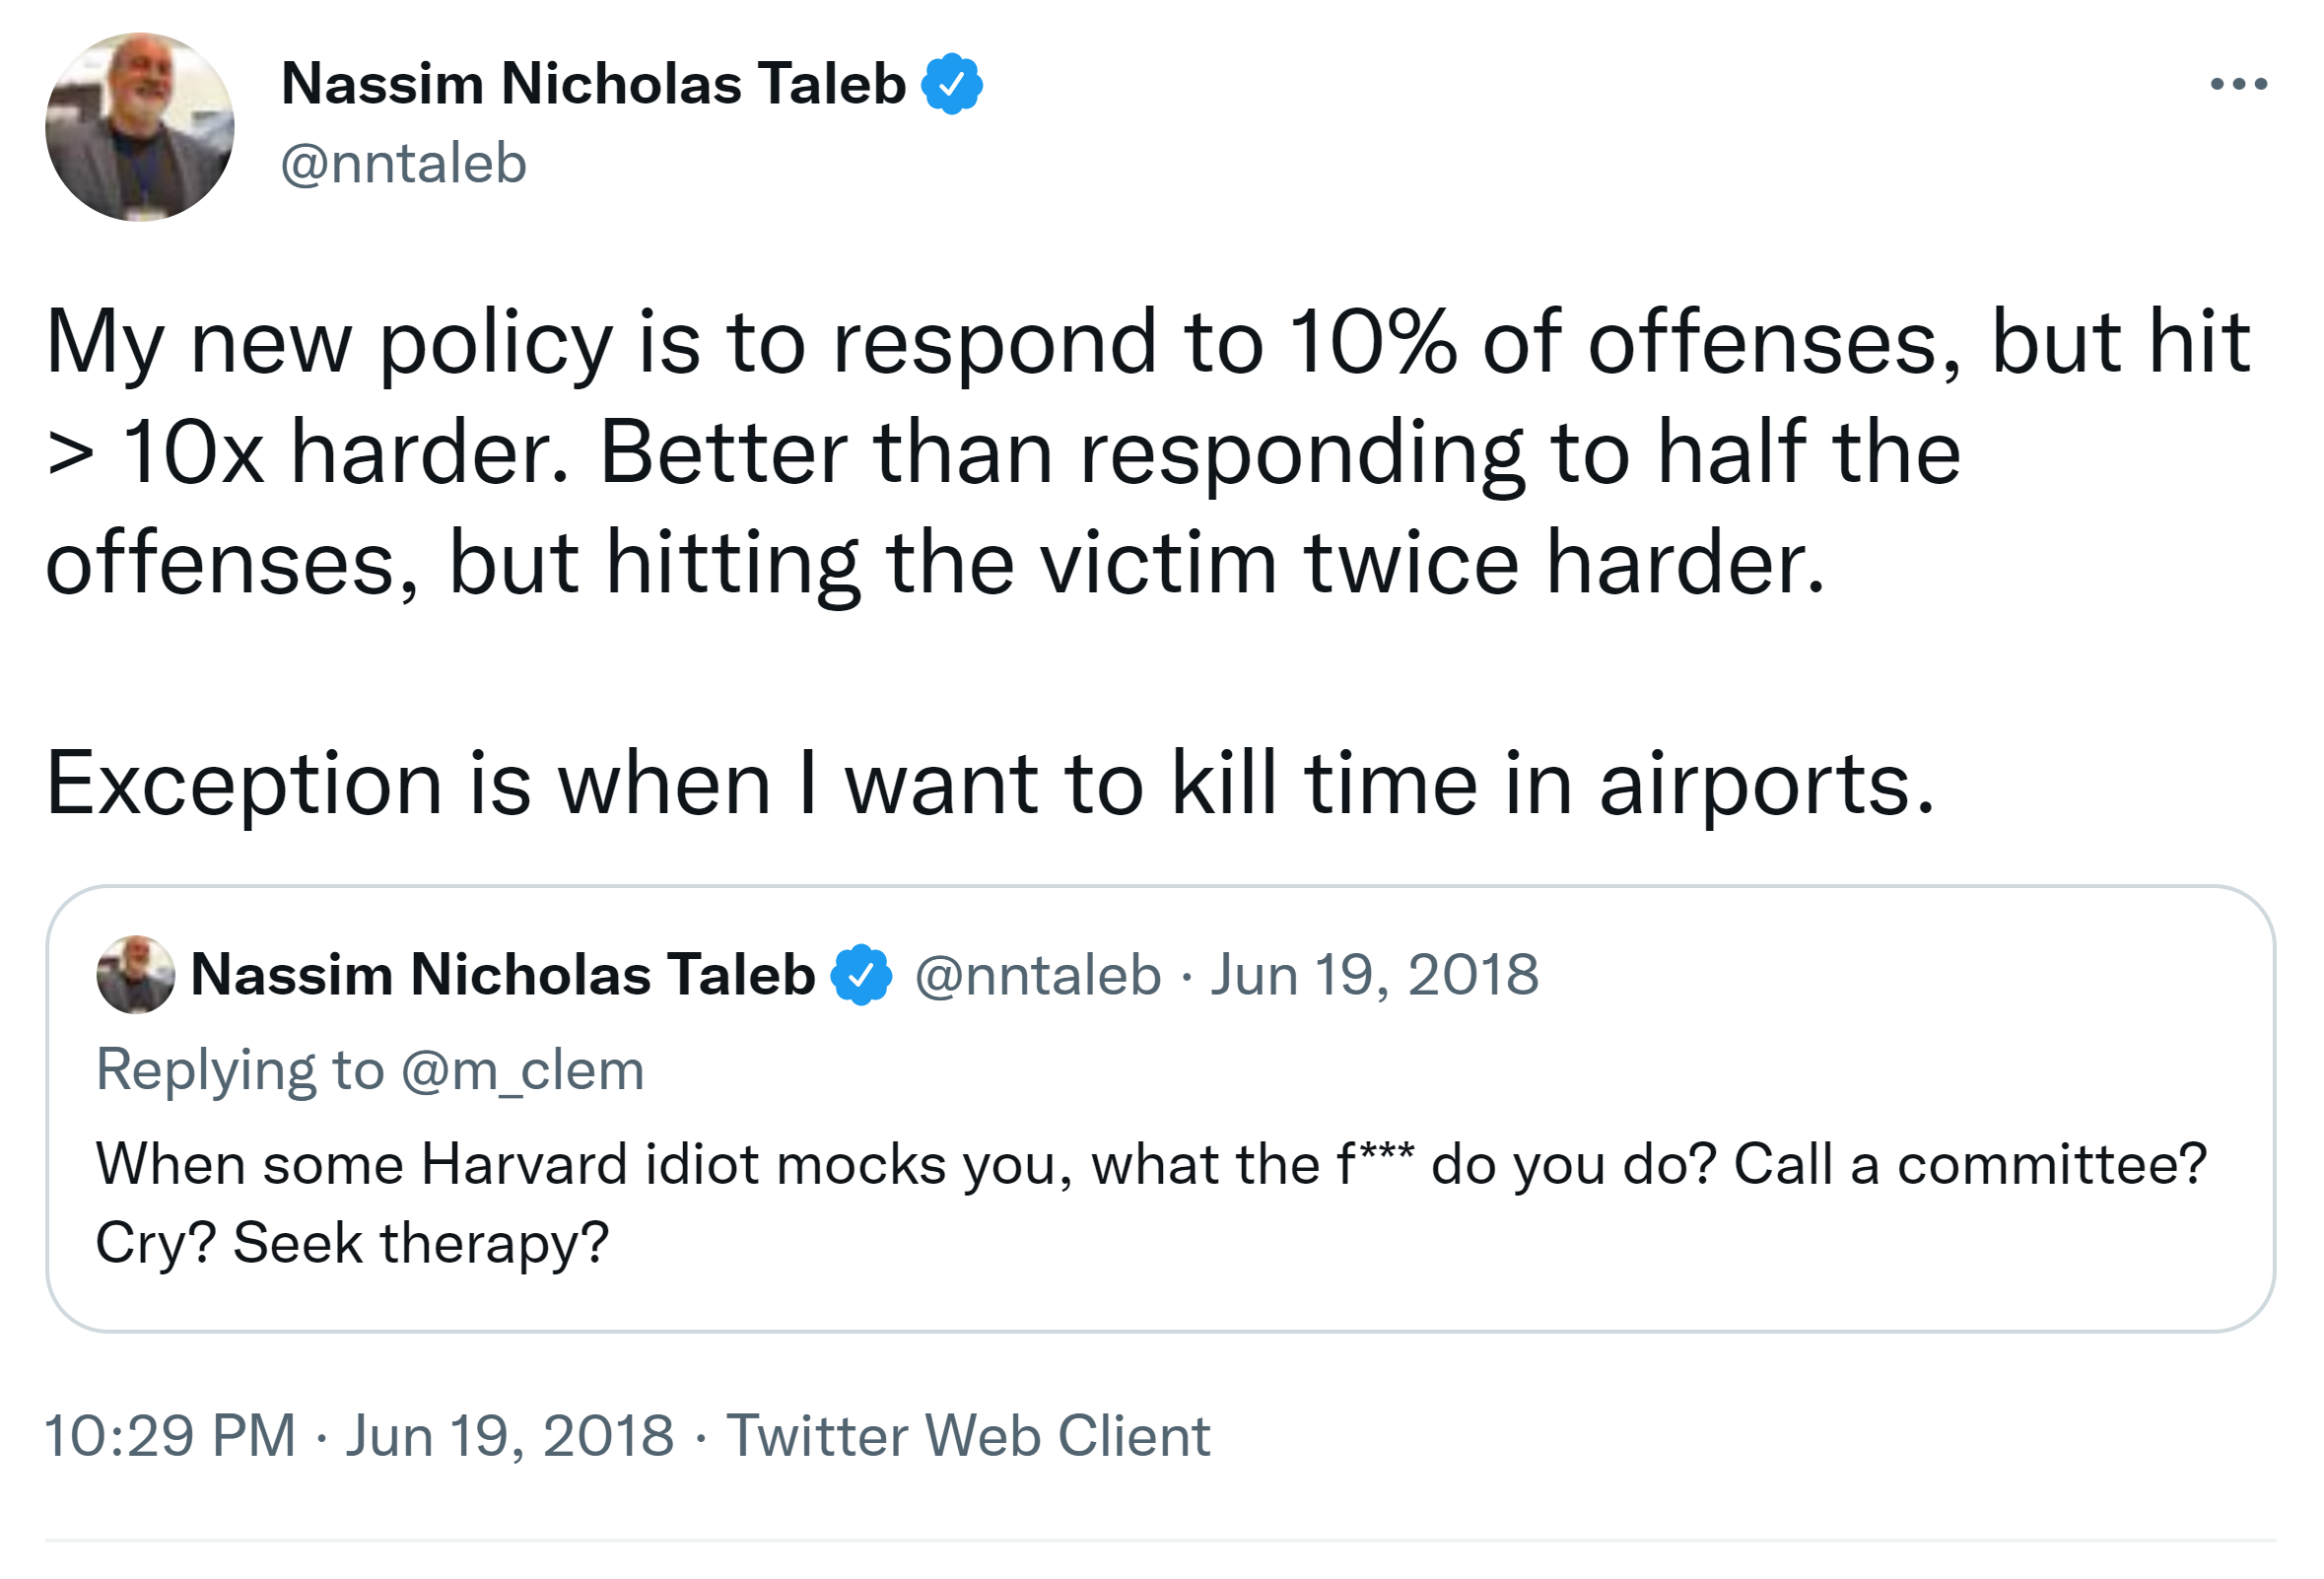Click the quoted text starting "When some Harvard idiot"

coord(1150,1165)
